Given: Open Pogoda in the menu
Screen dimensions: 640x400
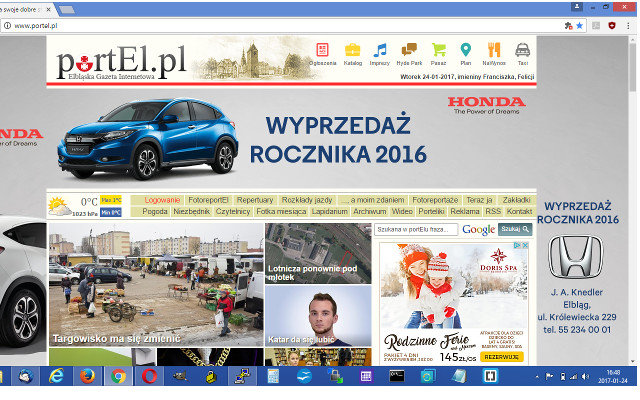Looking at the screenshot, I should 155,211.
